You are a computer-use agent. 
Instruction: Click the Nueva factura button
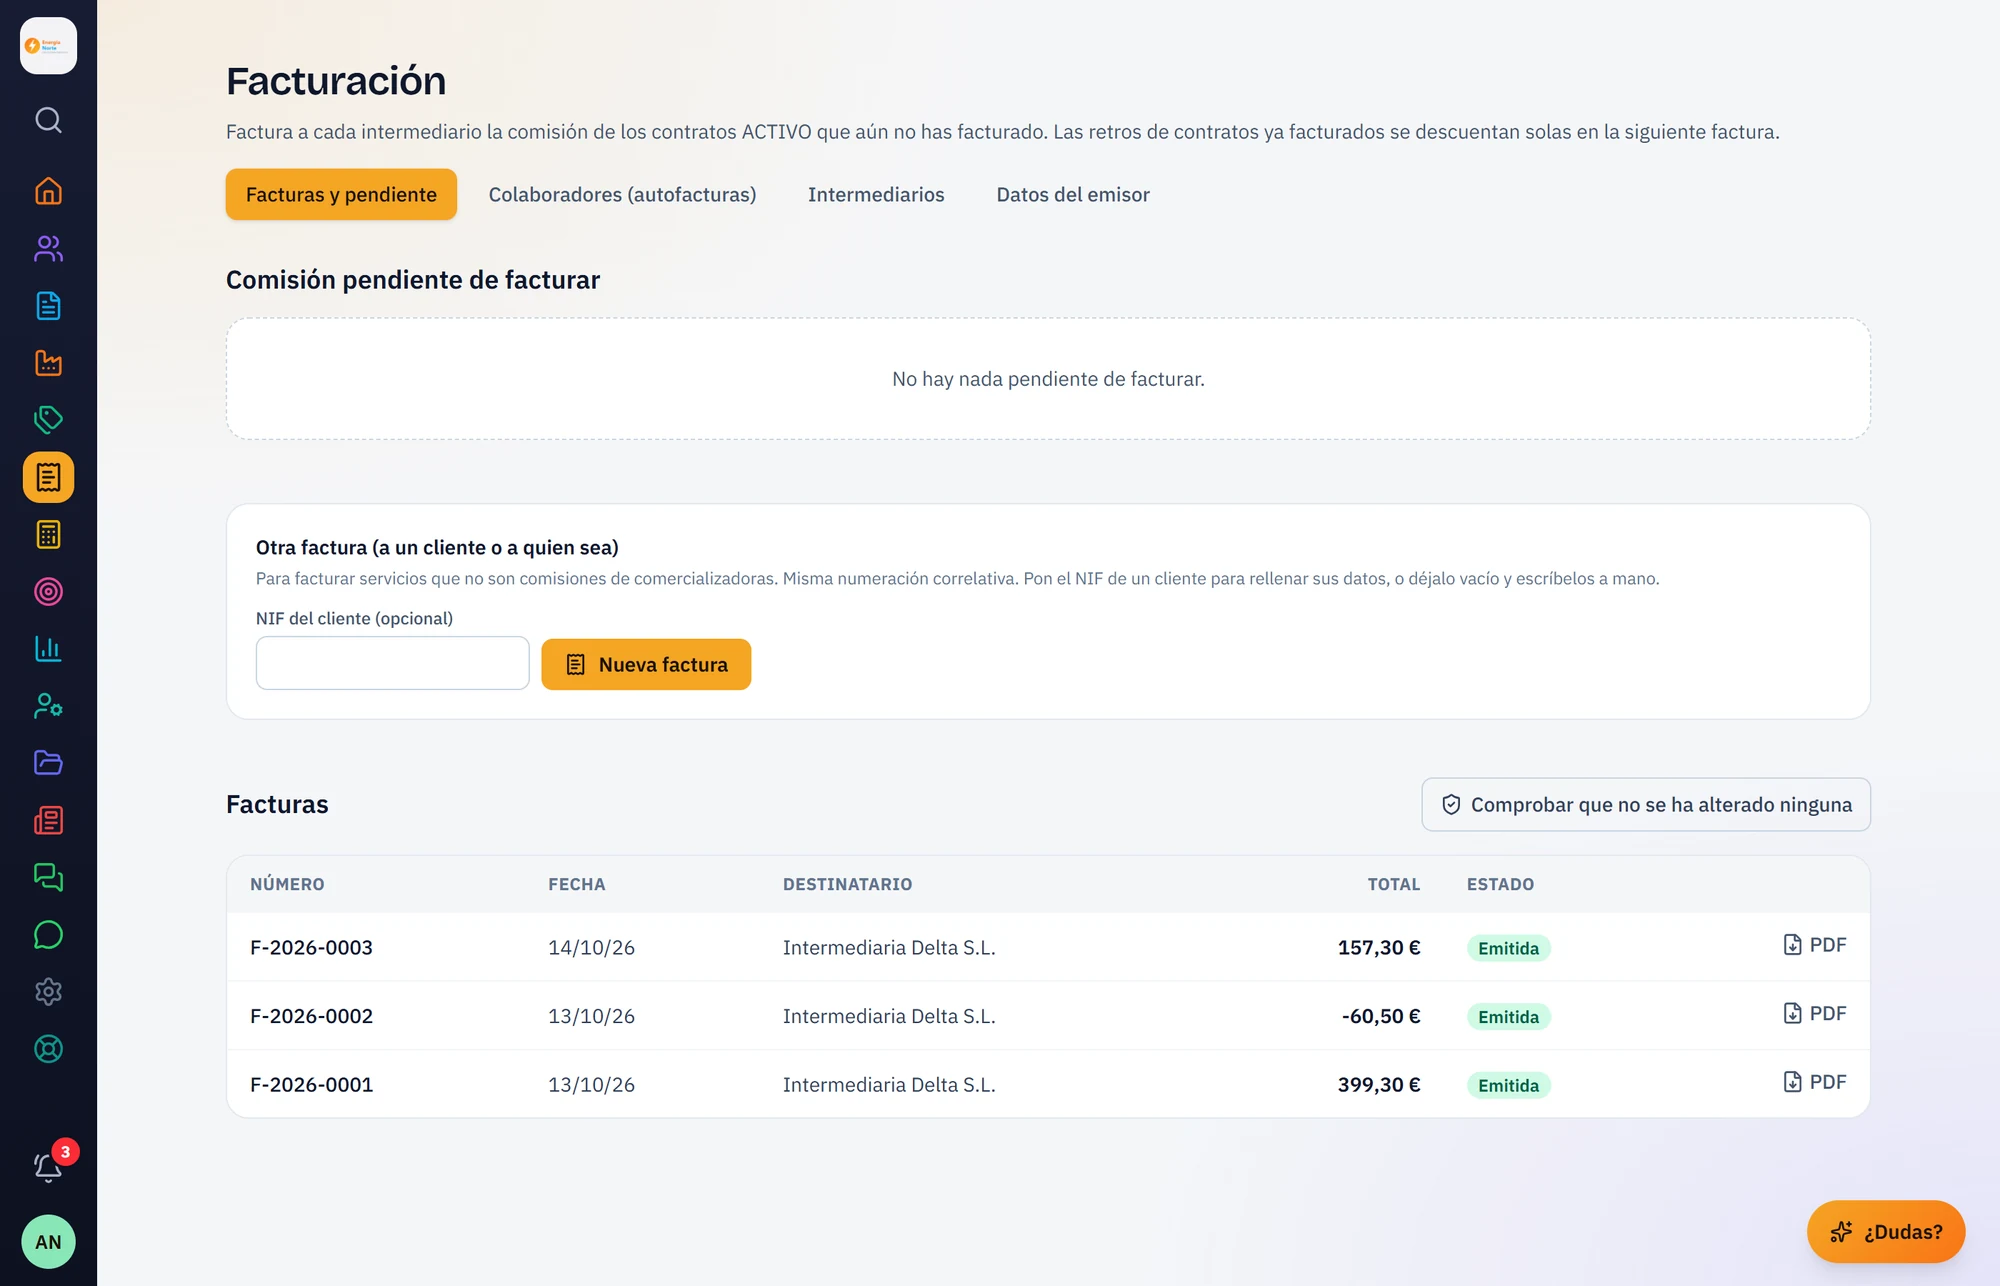(646, 664)
